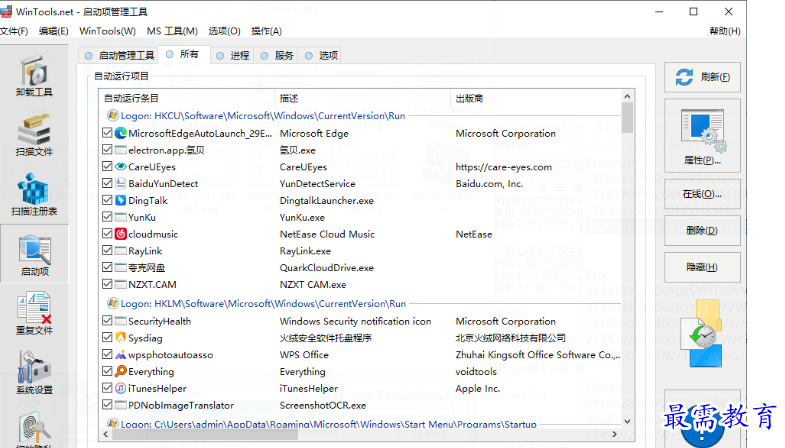Open the MS 工具(M) menu
The width and height of the screenshot is (785, 448).
click(172, 31)
